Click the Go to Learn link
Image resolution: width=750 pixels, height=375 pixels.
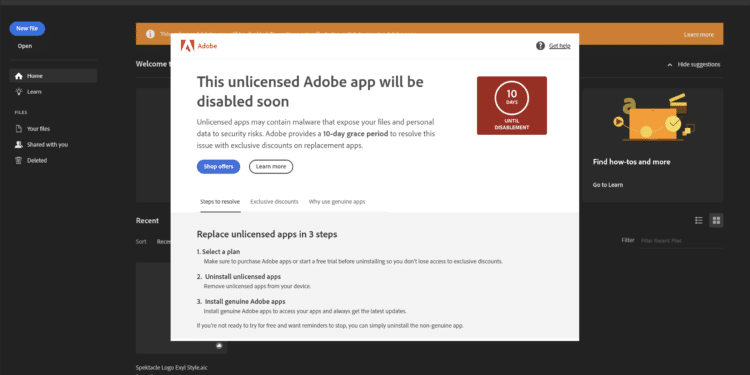607,185
